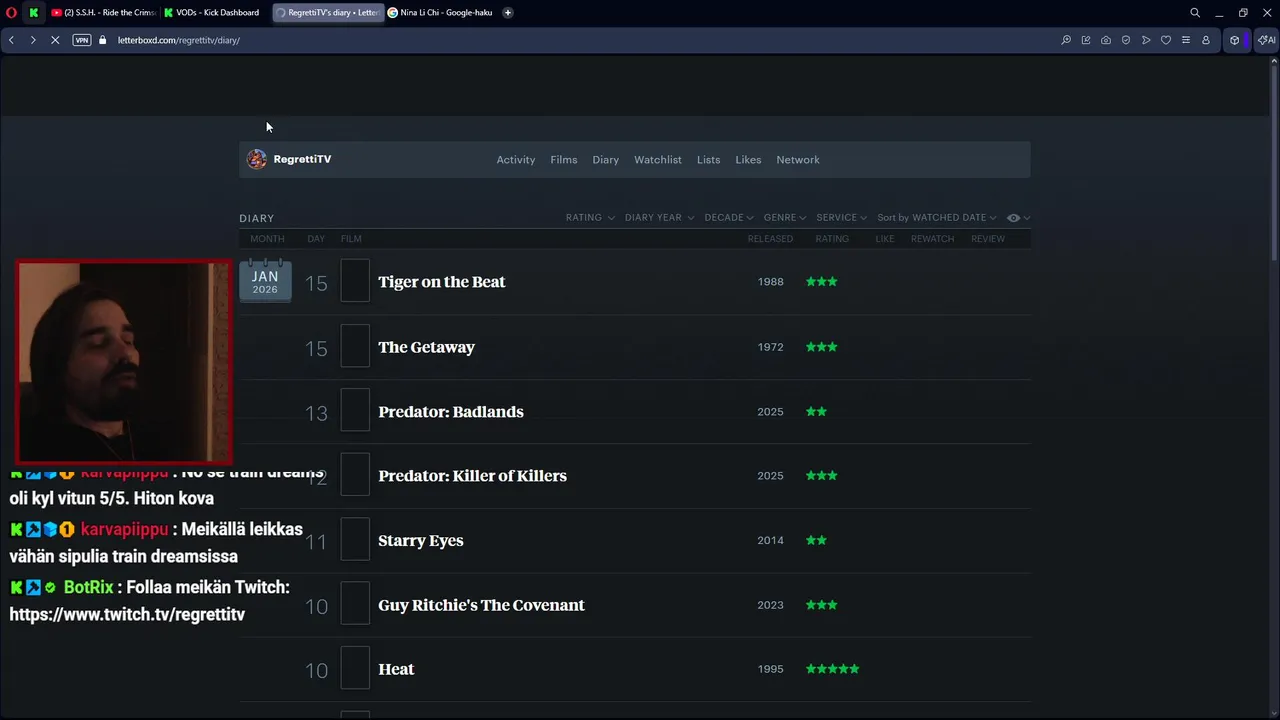
Task: Click the JAN 2026 calendar icon
Action: 265,281
